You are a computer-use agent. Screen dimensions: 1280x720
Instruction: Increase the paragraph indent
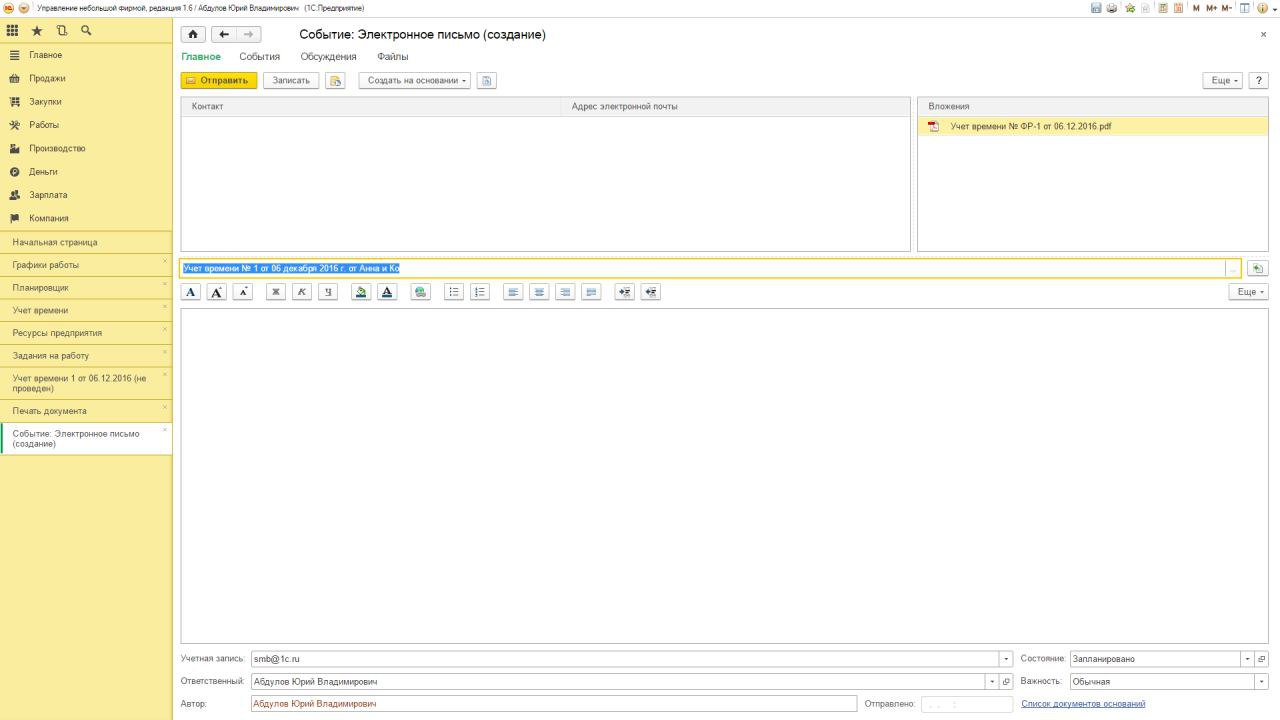tap(625, 292)
